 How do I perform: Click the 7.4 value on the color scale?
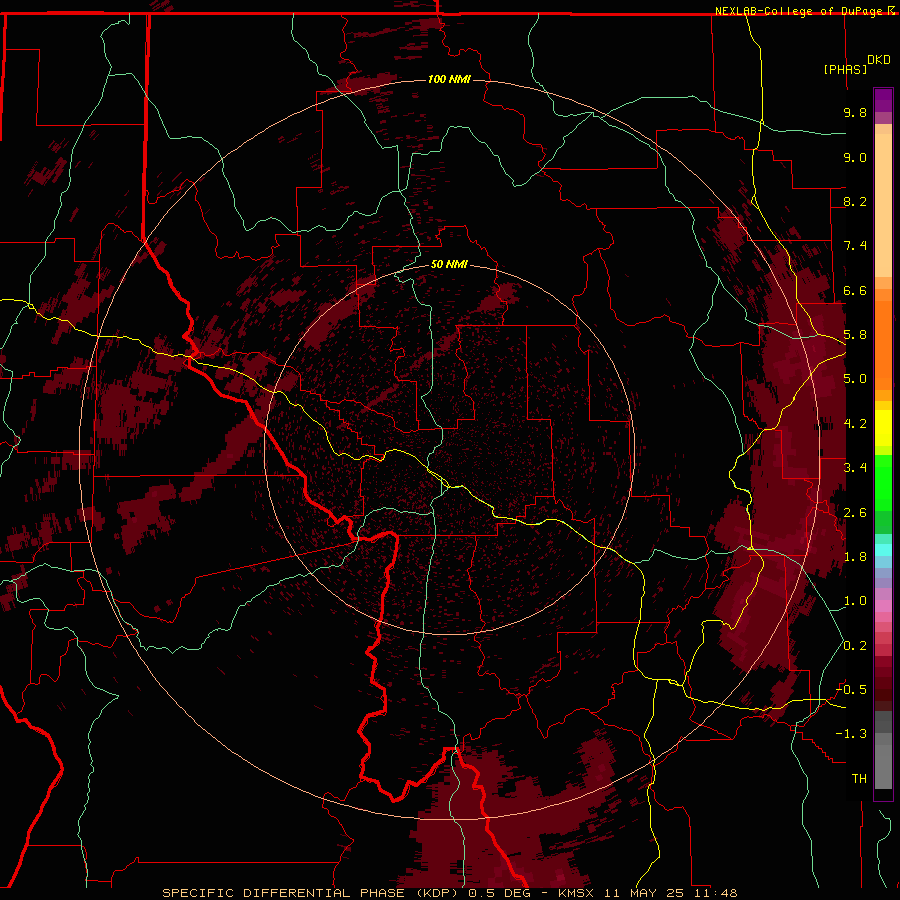click(855, 246)
